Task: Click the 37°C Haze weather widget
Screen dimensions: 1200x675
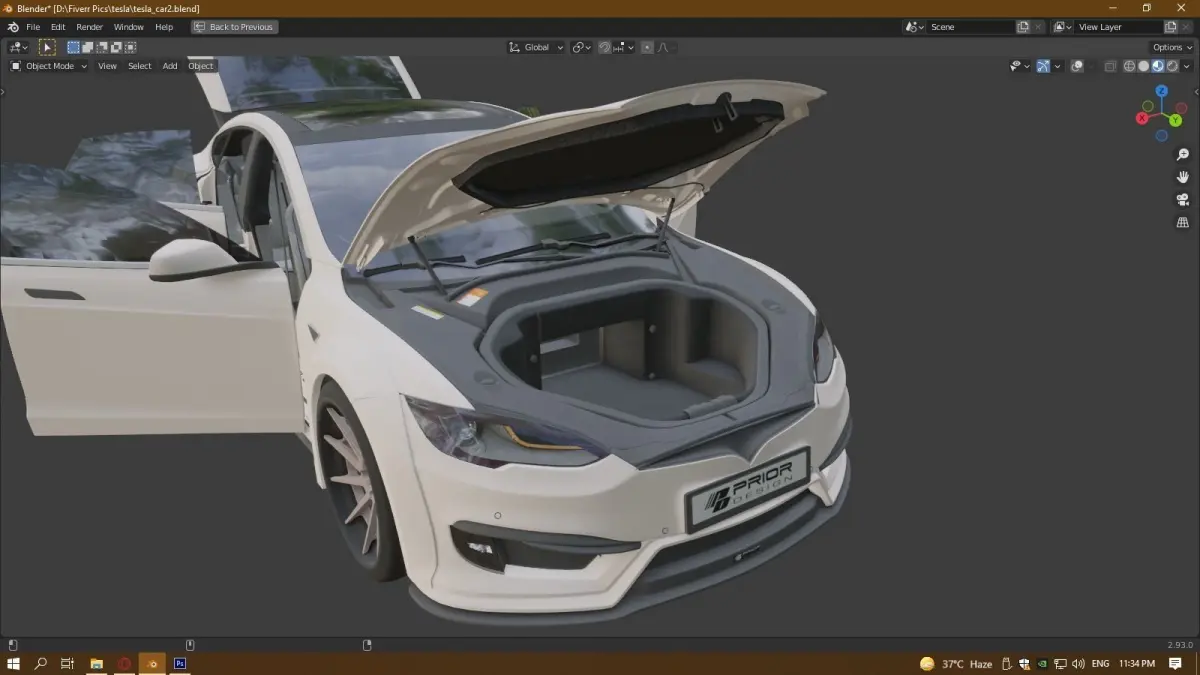Action: pos(956,664)
